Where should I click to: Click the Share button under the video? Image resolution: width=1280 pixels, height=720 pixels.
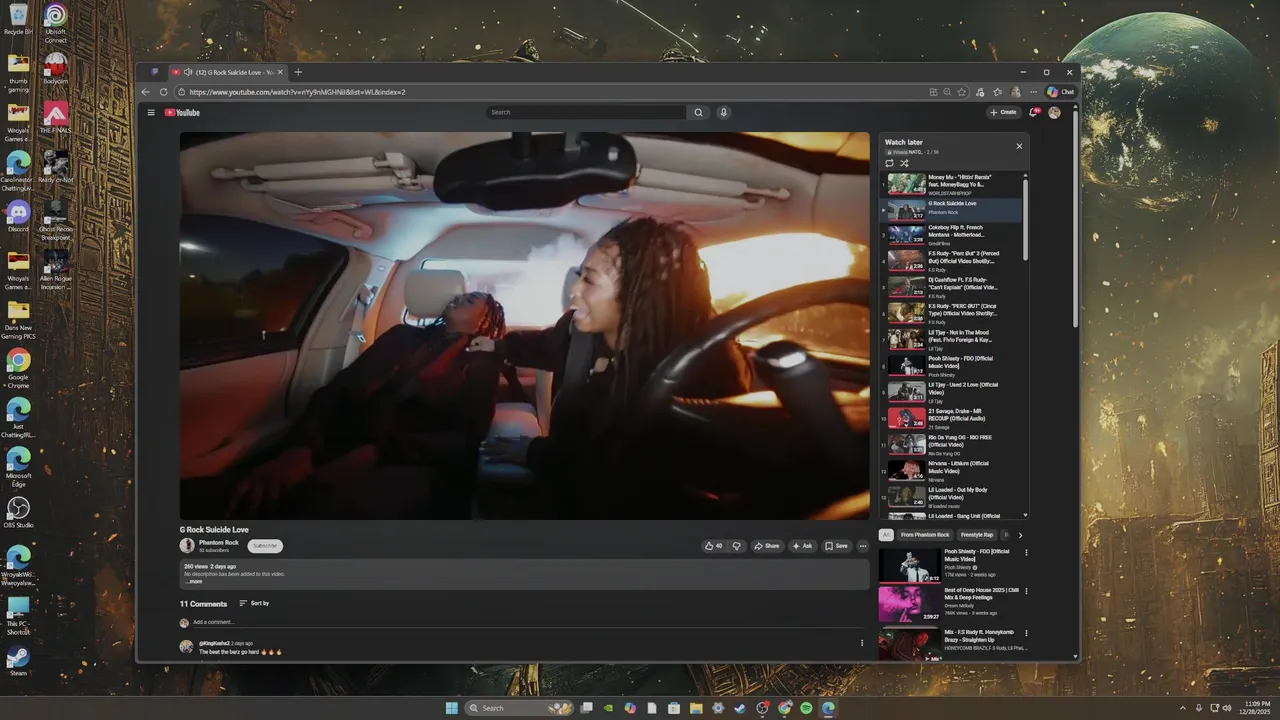[x=767, y=546]
